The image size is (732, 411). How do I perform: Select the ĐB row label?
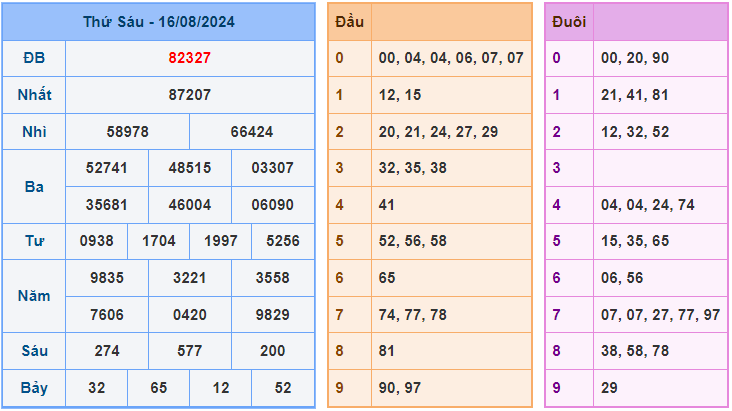[34, 58]
